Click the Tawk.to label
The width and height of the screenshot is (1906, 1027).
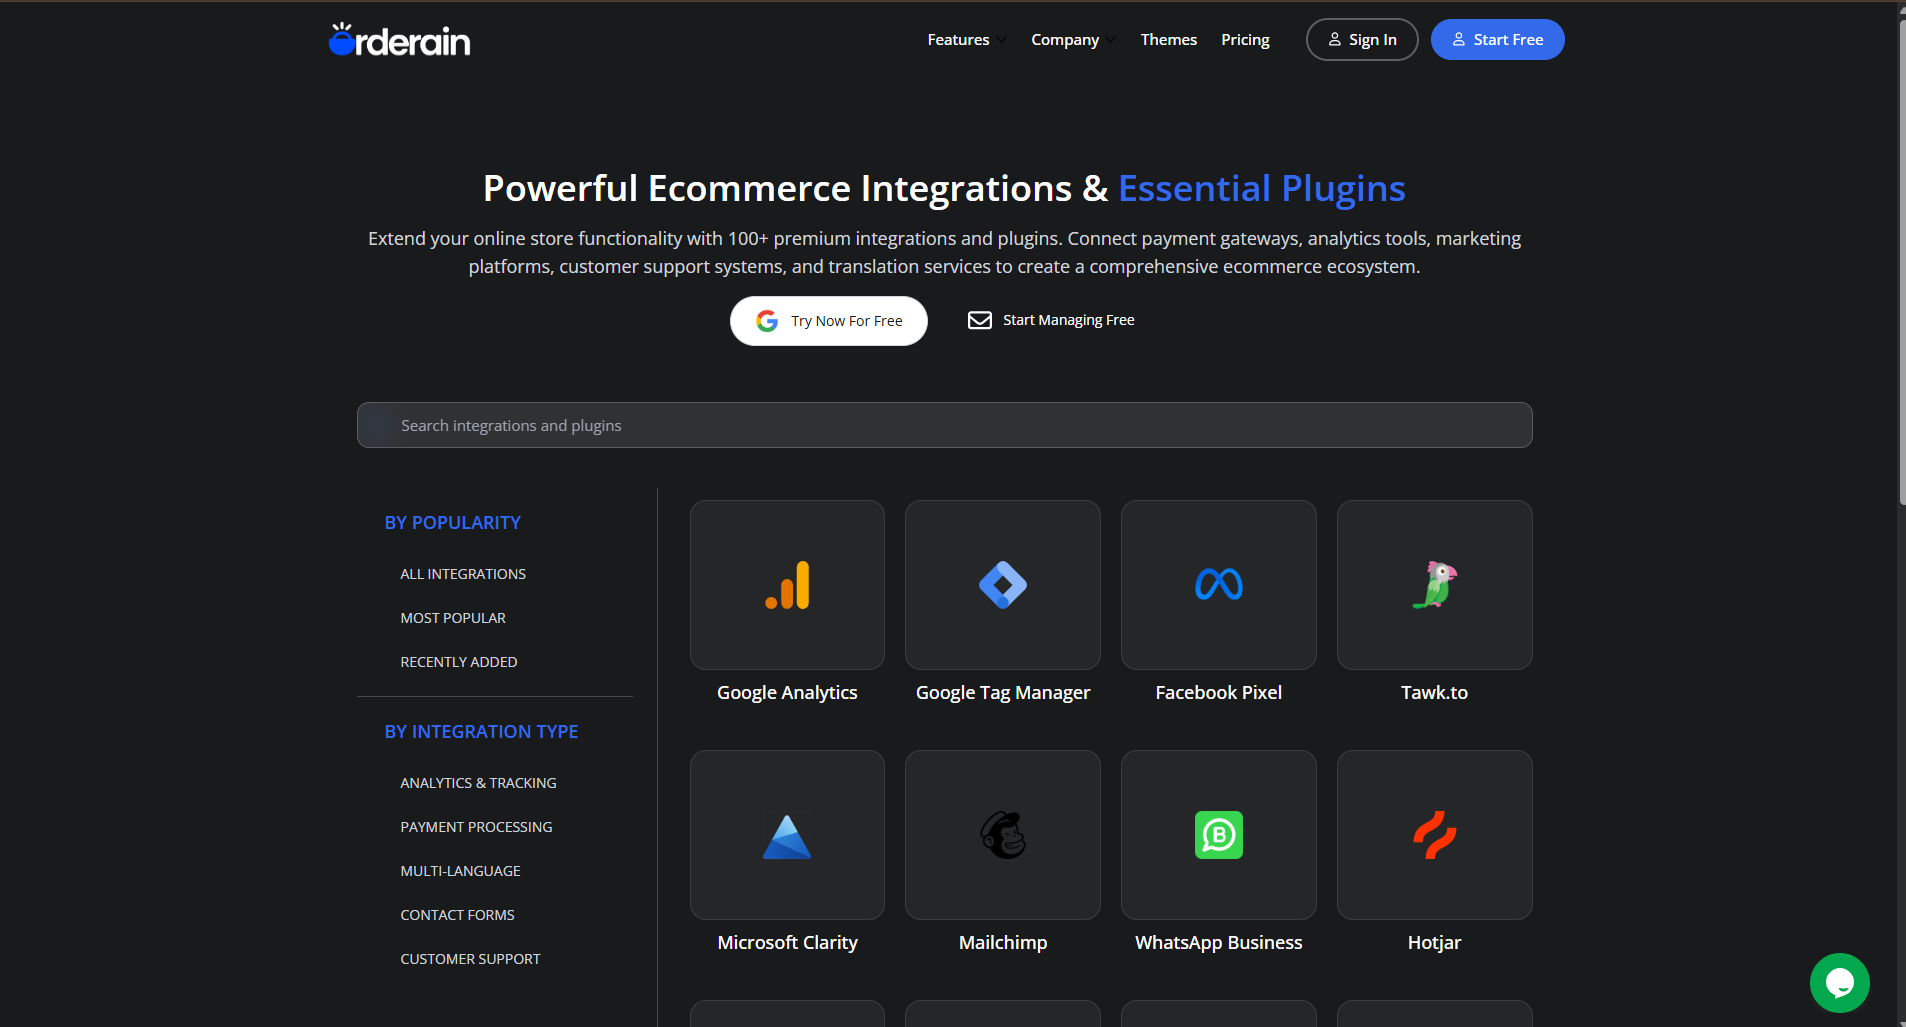coord(1434,693)
